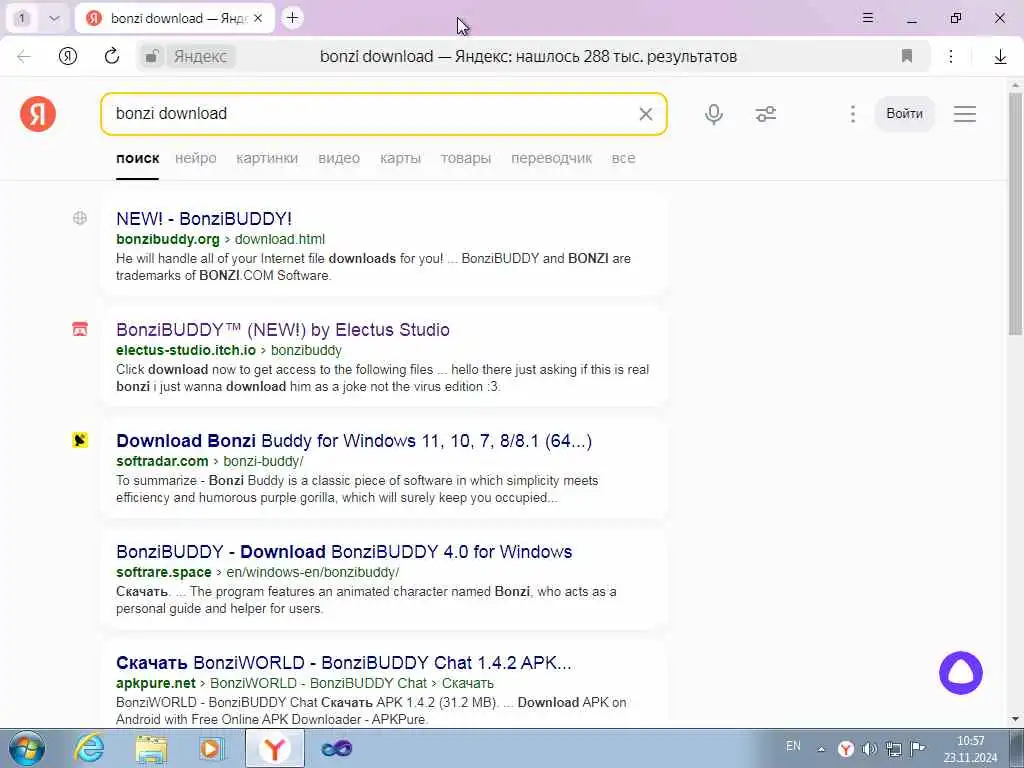
Task: Open search filter settings icon
Action: click(765, 114)
